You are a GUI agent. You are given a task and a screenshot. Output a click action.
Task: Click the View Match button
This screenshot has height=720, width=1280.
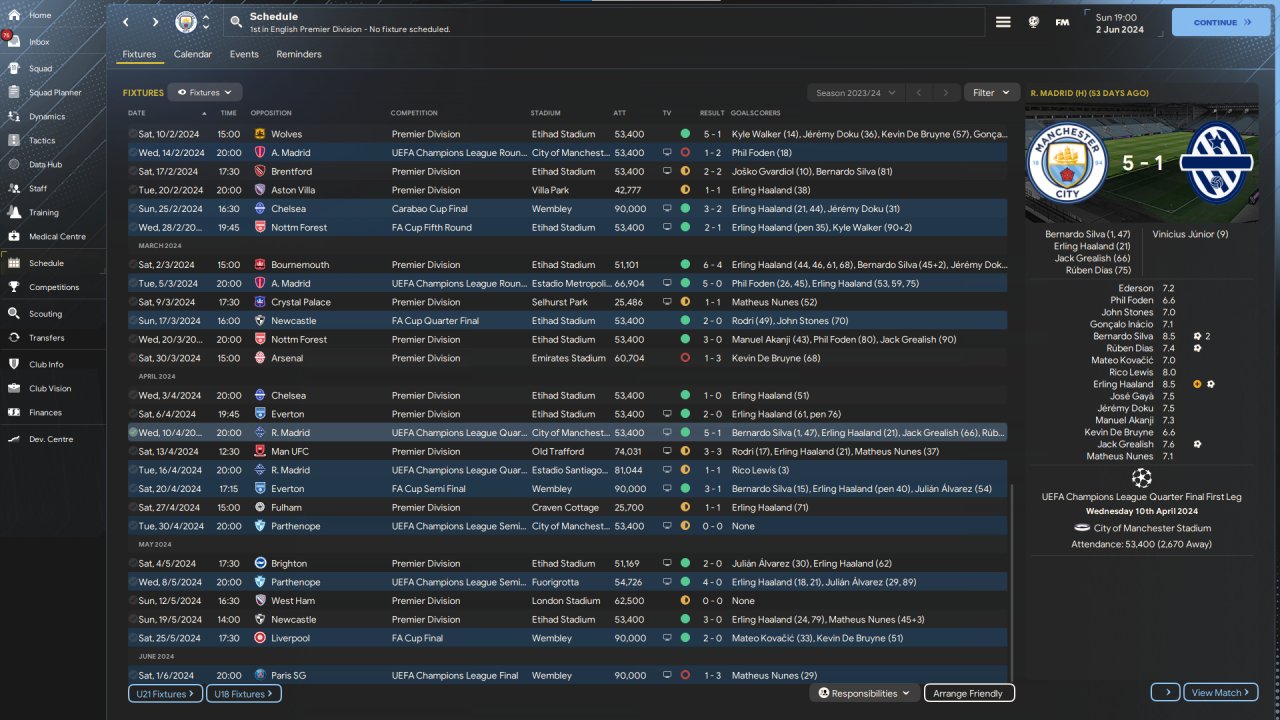coord(1221,693)
